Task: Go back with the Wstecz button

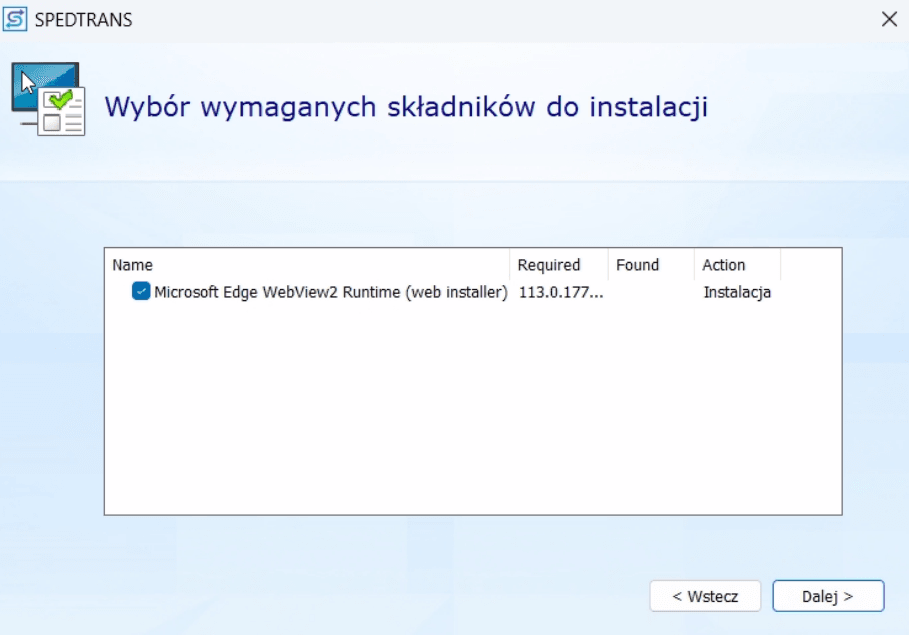Action: click(x=705, y=596)
